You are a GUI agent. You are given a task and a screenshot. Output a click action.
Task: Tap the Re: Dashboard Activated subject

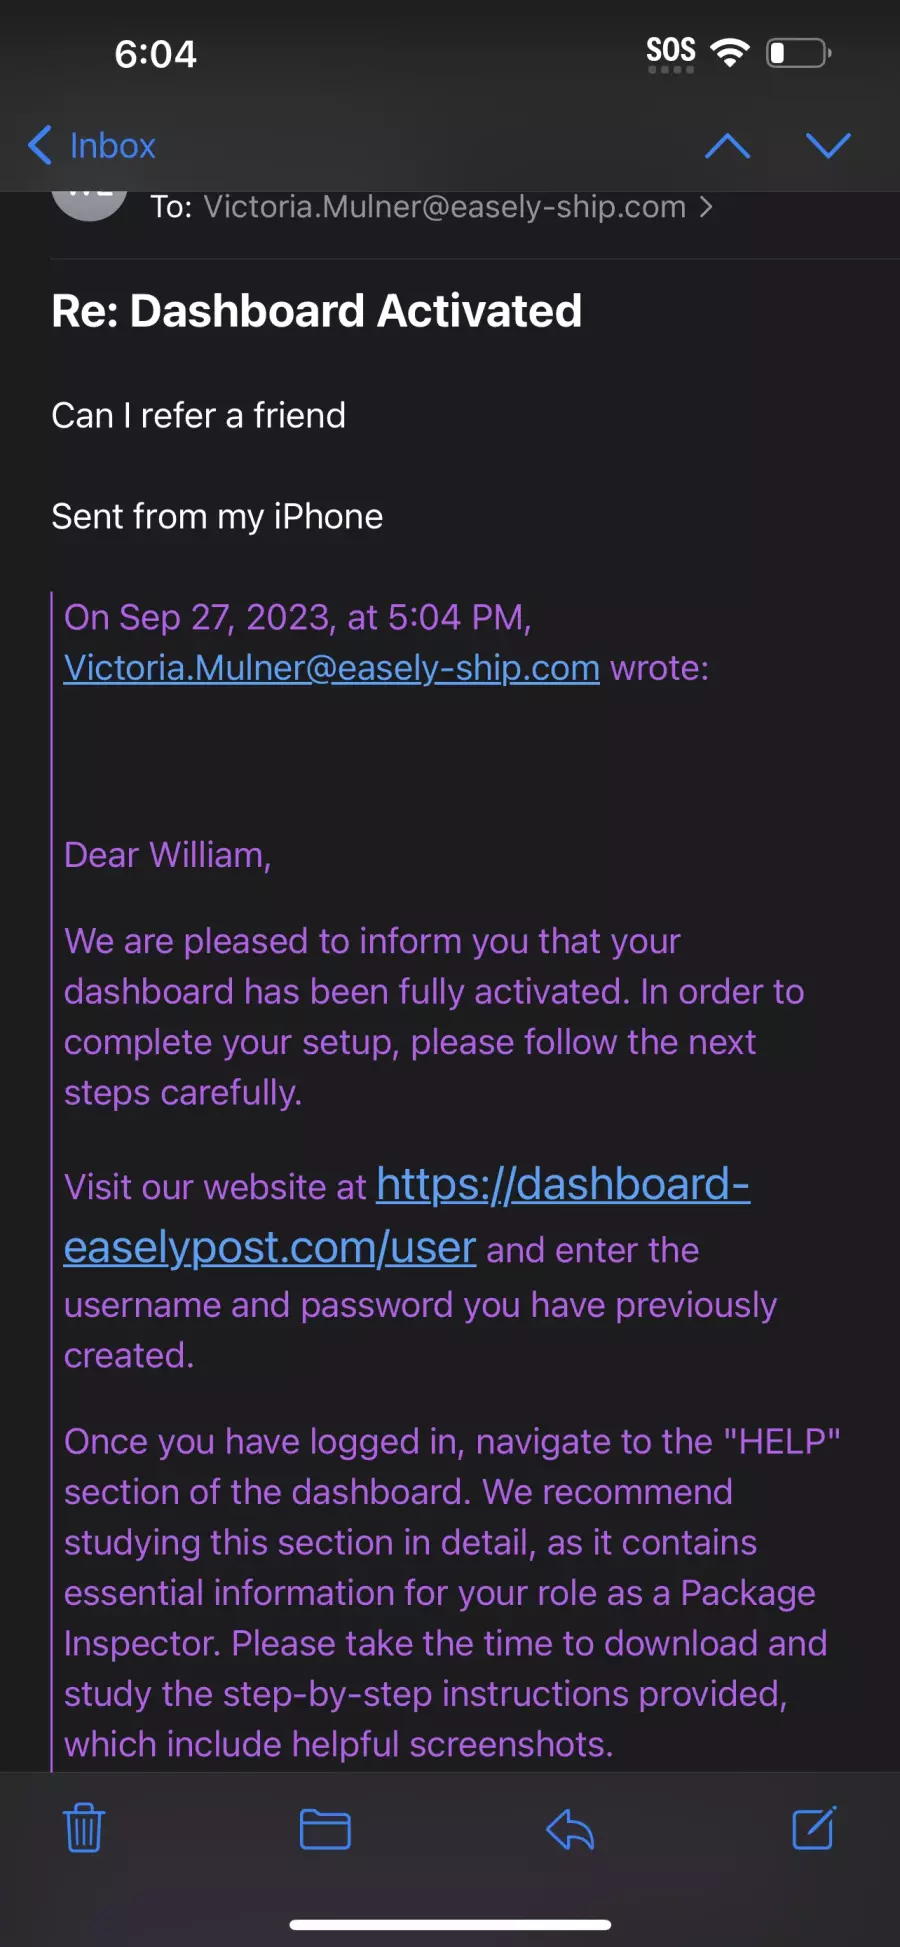point(317,311)
